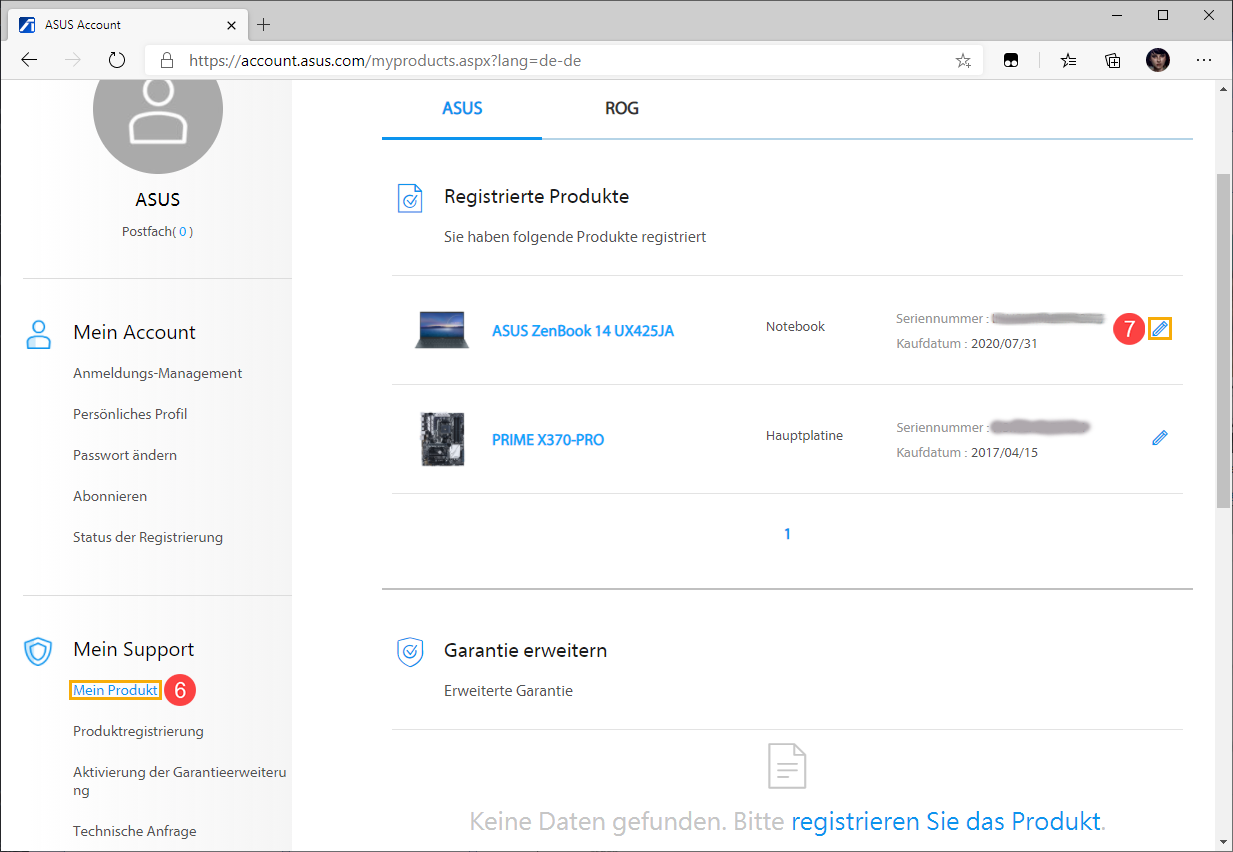Image resolution: width=1233 pixels, height=852 pixels.
Task: Click the Registrierte Produkte heading
Action: pyautogui.click(x=537, y=197)
